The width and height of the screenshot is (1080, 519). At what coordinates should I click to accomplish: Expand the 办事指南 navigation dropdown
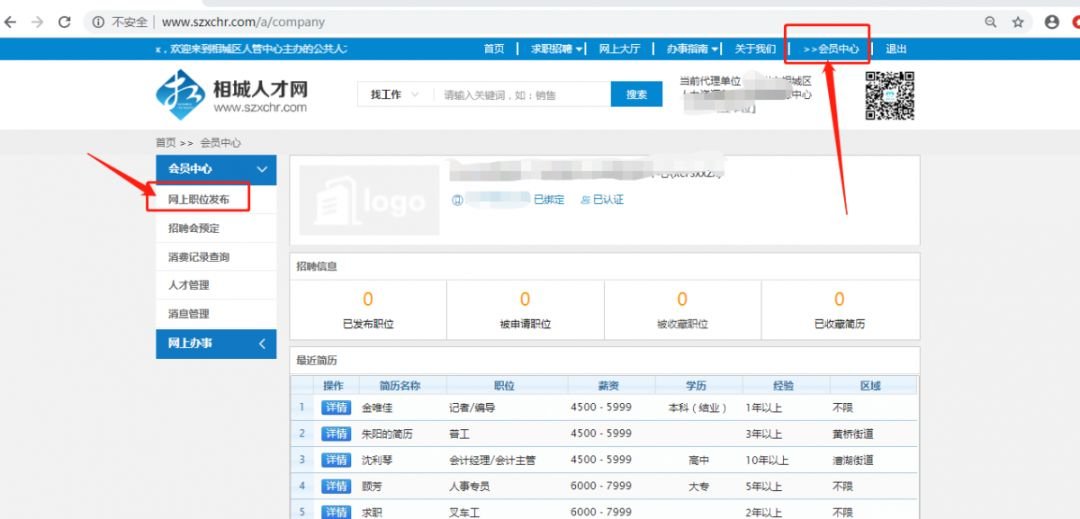[692, 49]
